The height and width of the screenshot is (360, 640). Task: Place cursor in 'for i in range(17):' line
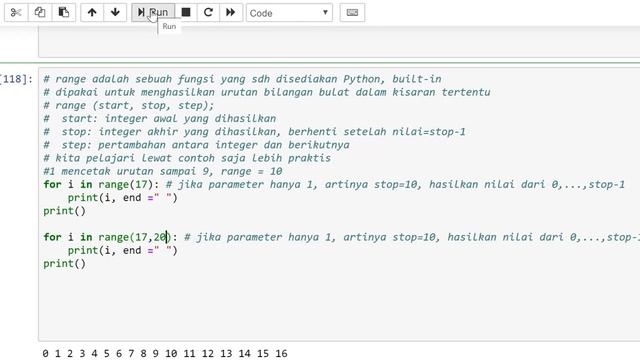tap(101, 184)
